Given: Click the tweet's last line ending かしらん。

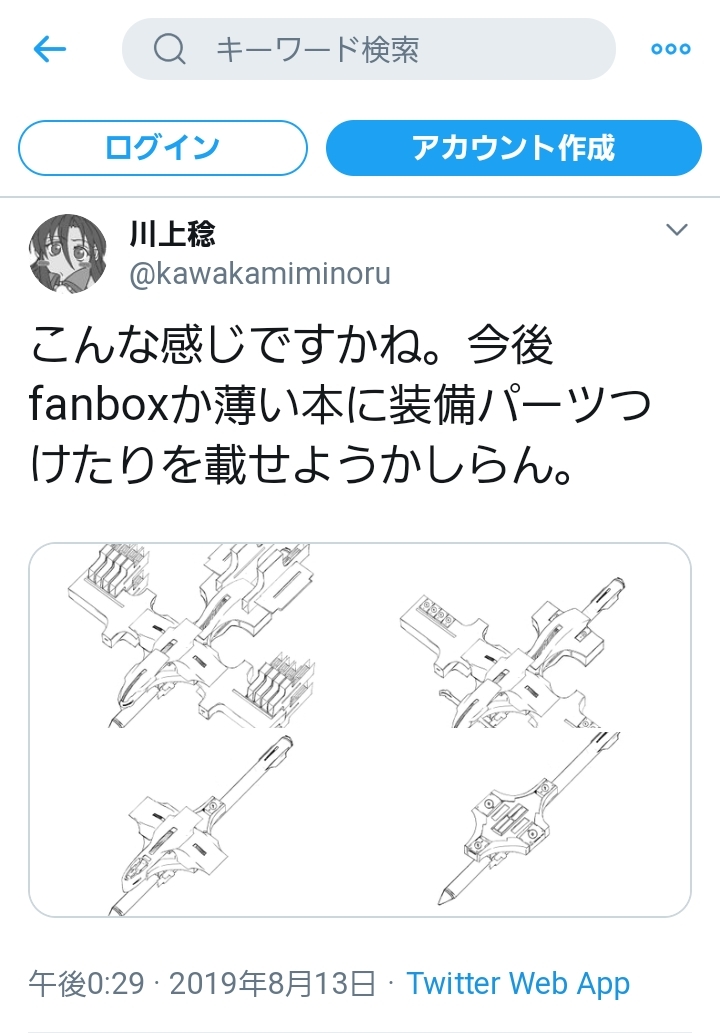Looking at the screenshot, I should pyautogui.click(x=300, y=465).
